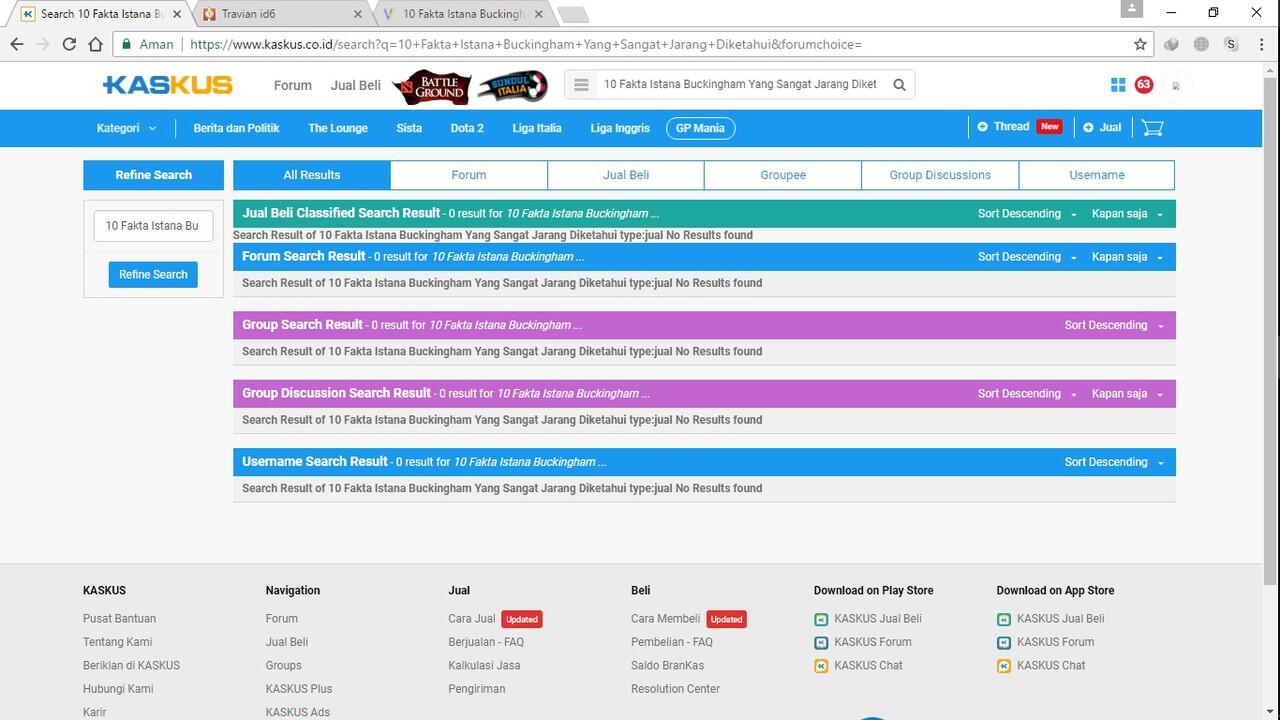Create a new Thread
This screenshot has height=720, width=1280.
[x=1019, y=127]
